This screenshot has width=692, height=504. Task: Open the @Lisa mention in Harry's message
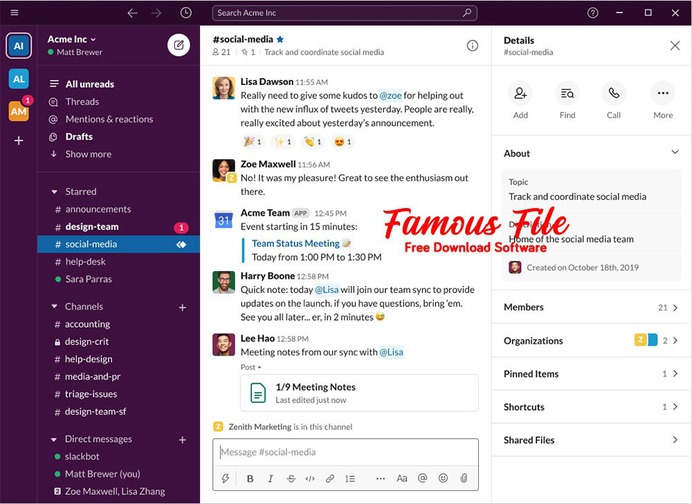(327, 290)
